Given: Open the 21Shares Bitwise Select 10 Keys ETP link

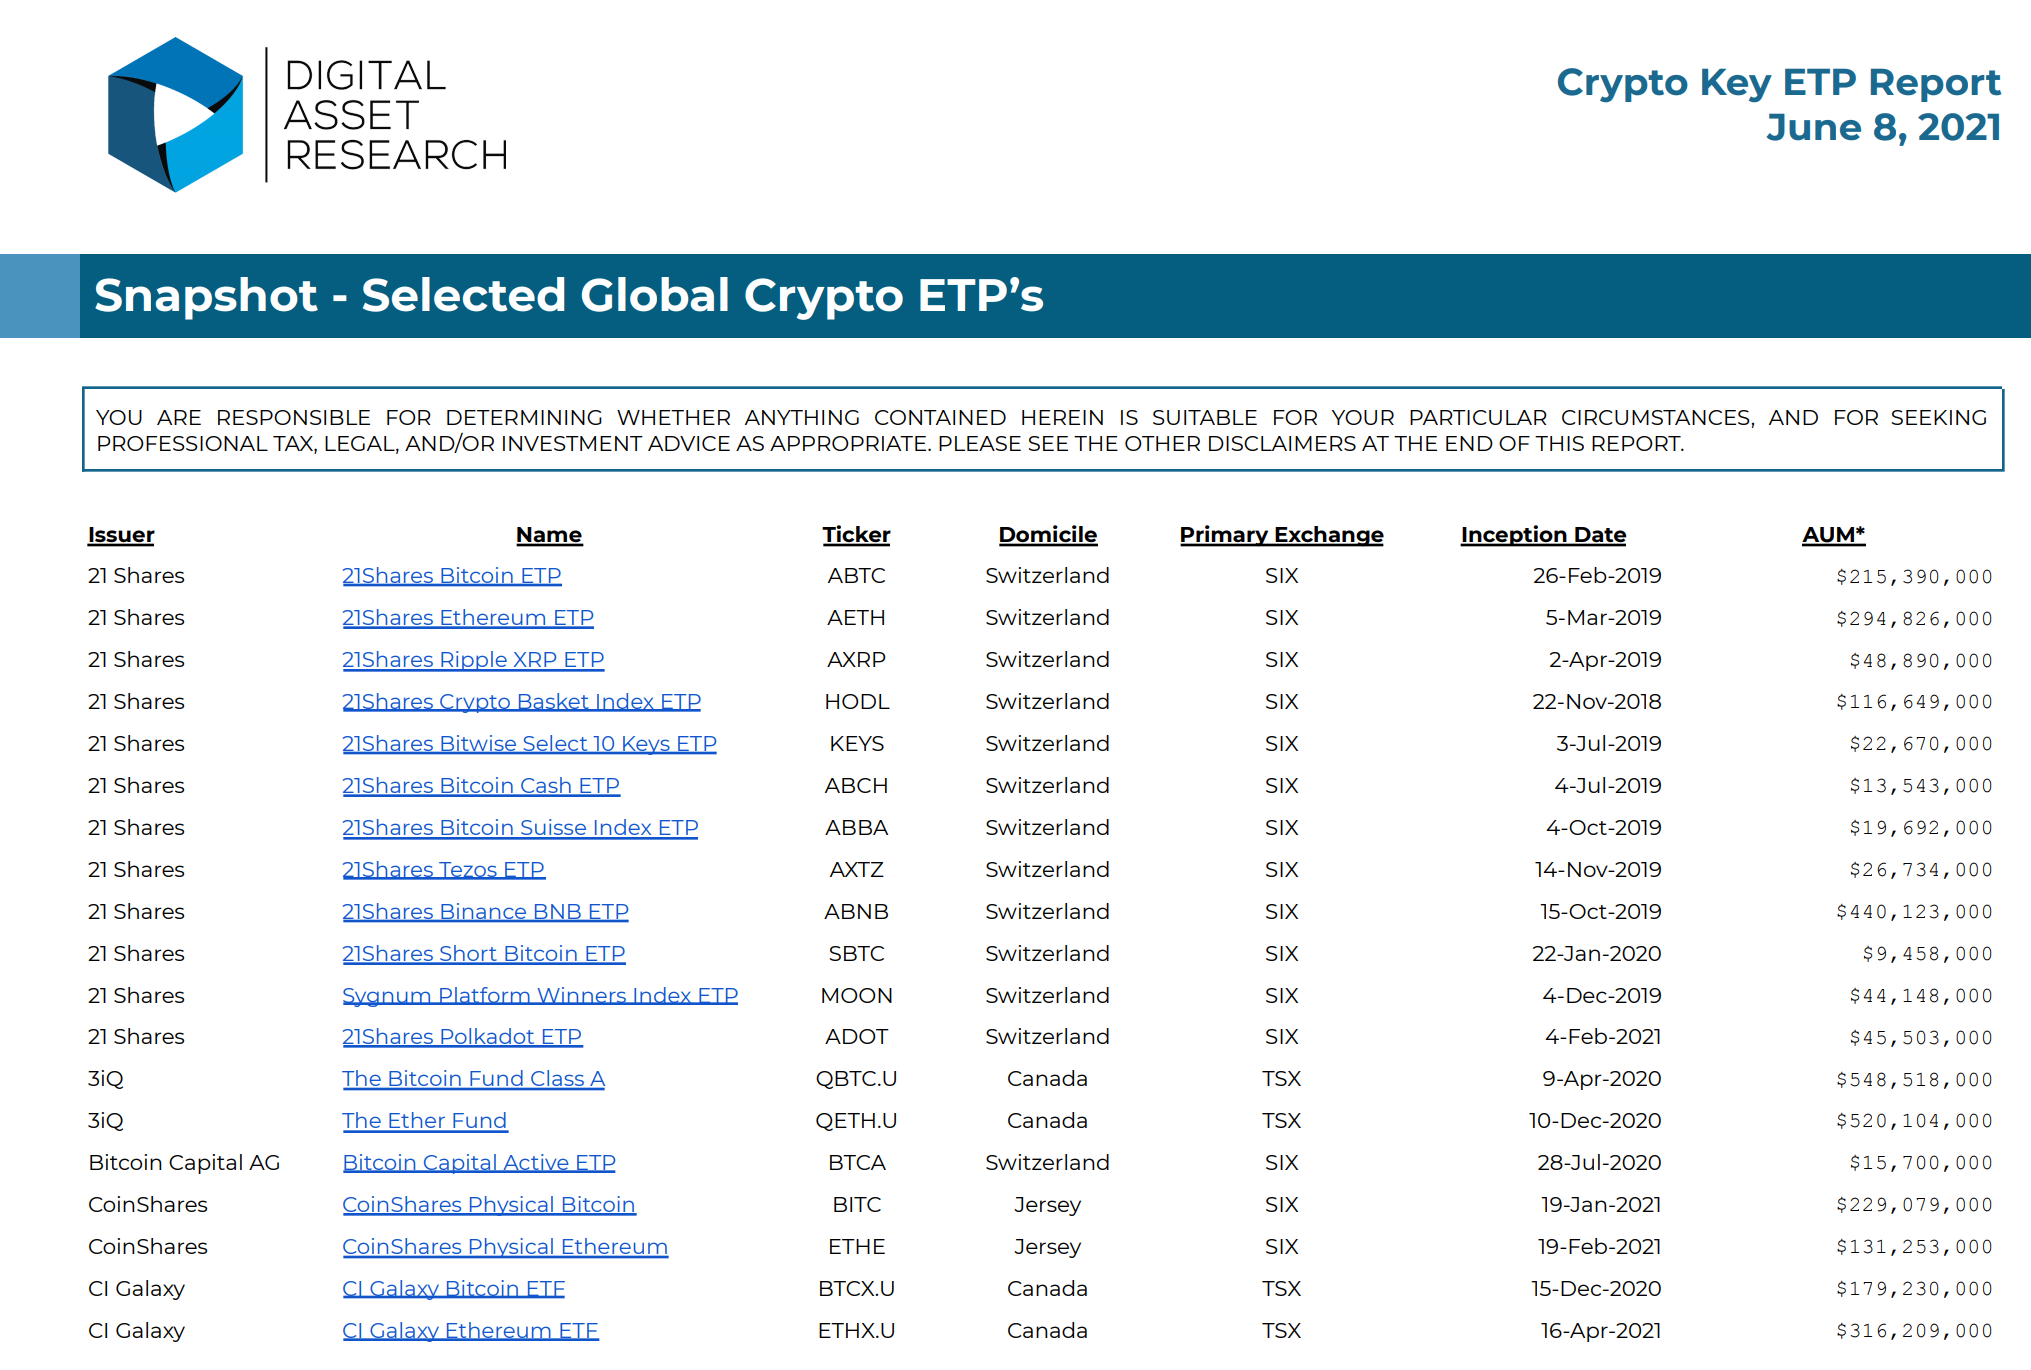Looking at the screenshot, I should point(528,744).
